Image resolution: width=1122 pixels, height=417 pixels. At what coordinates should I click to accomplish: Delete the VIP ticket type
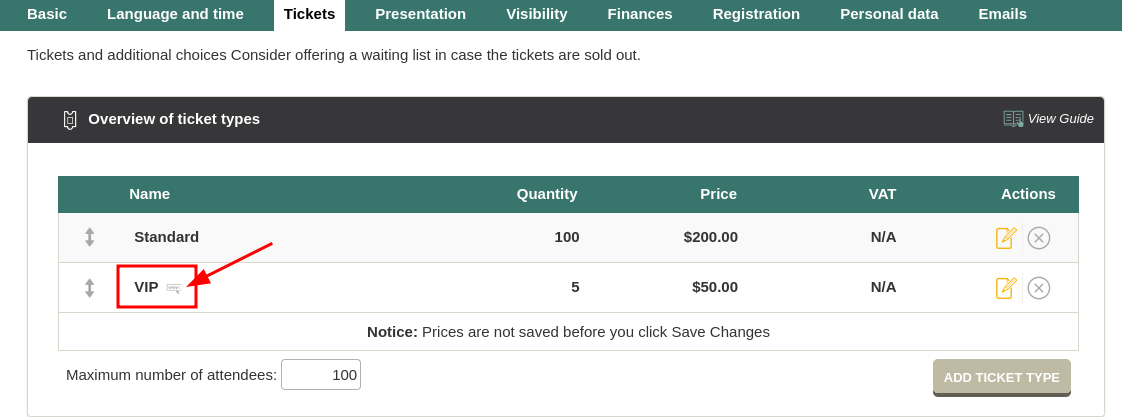point(1039,288)
